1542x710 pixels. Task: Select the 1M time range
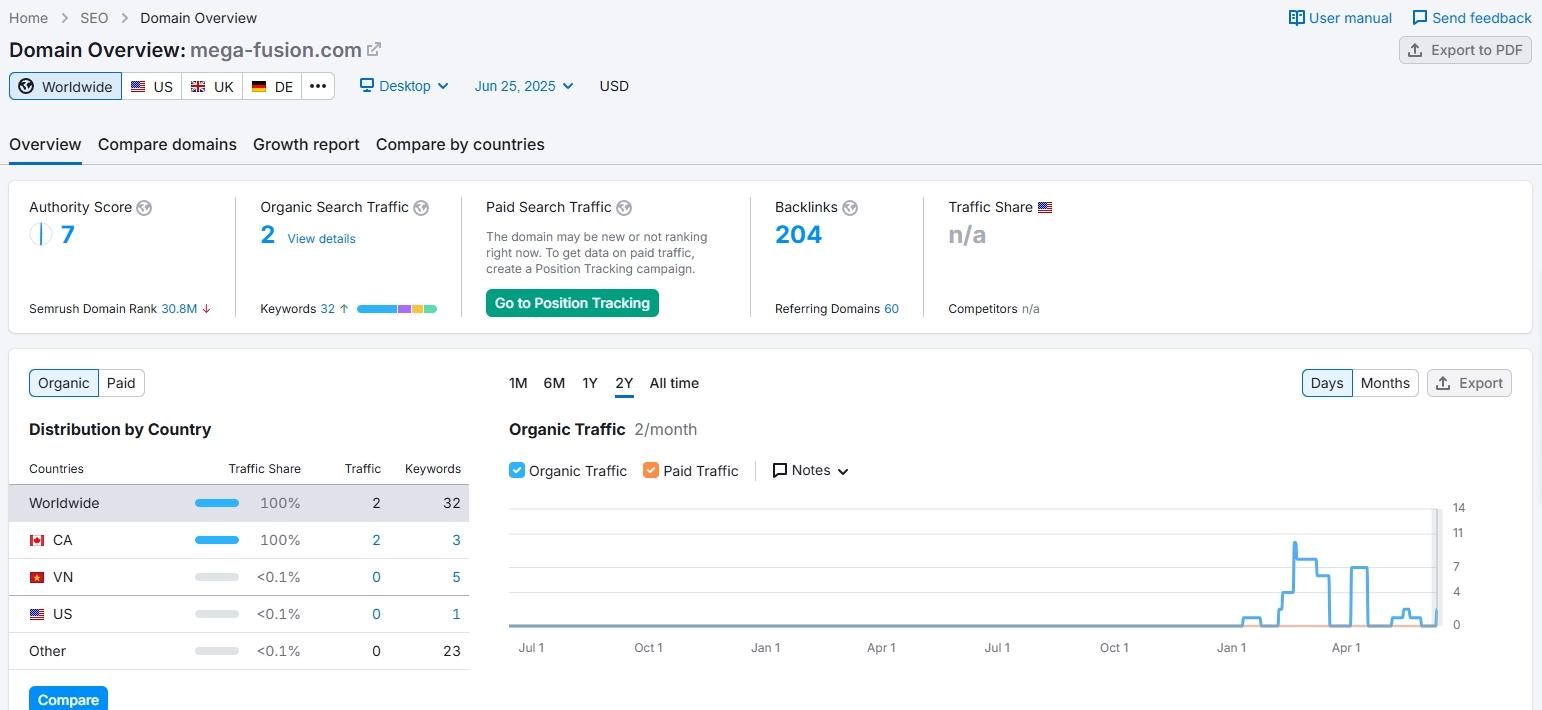518,383
